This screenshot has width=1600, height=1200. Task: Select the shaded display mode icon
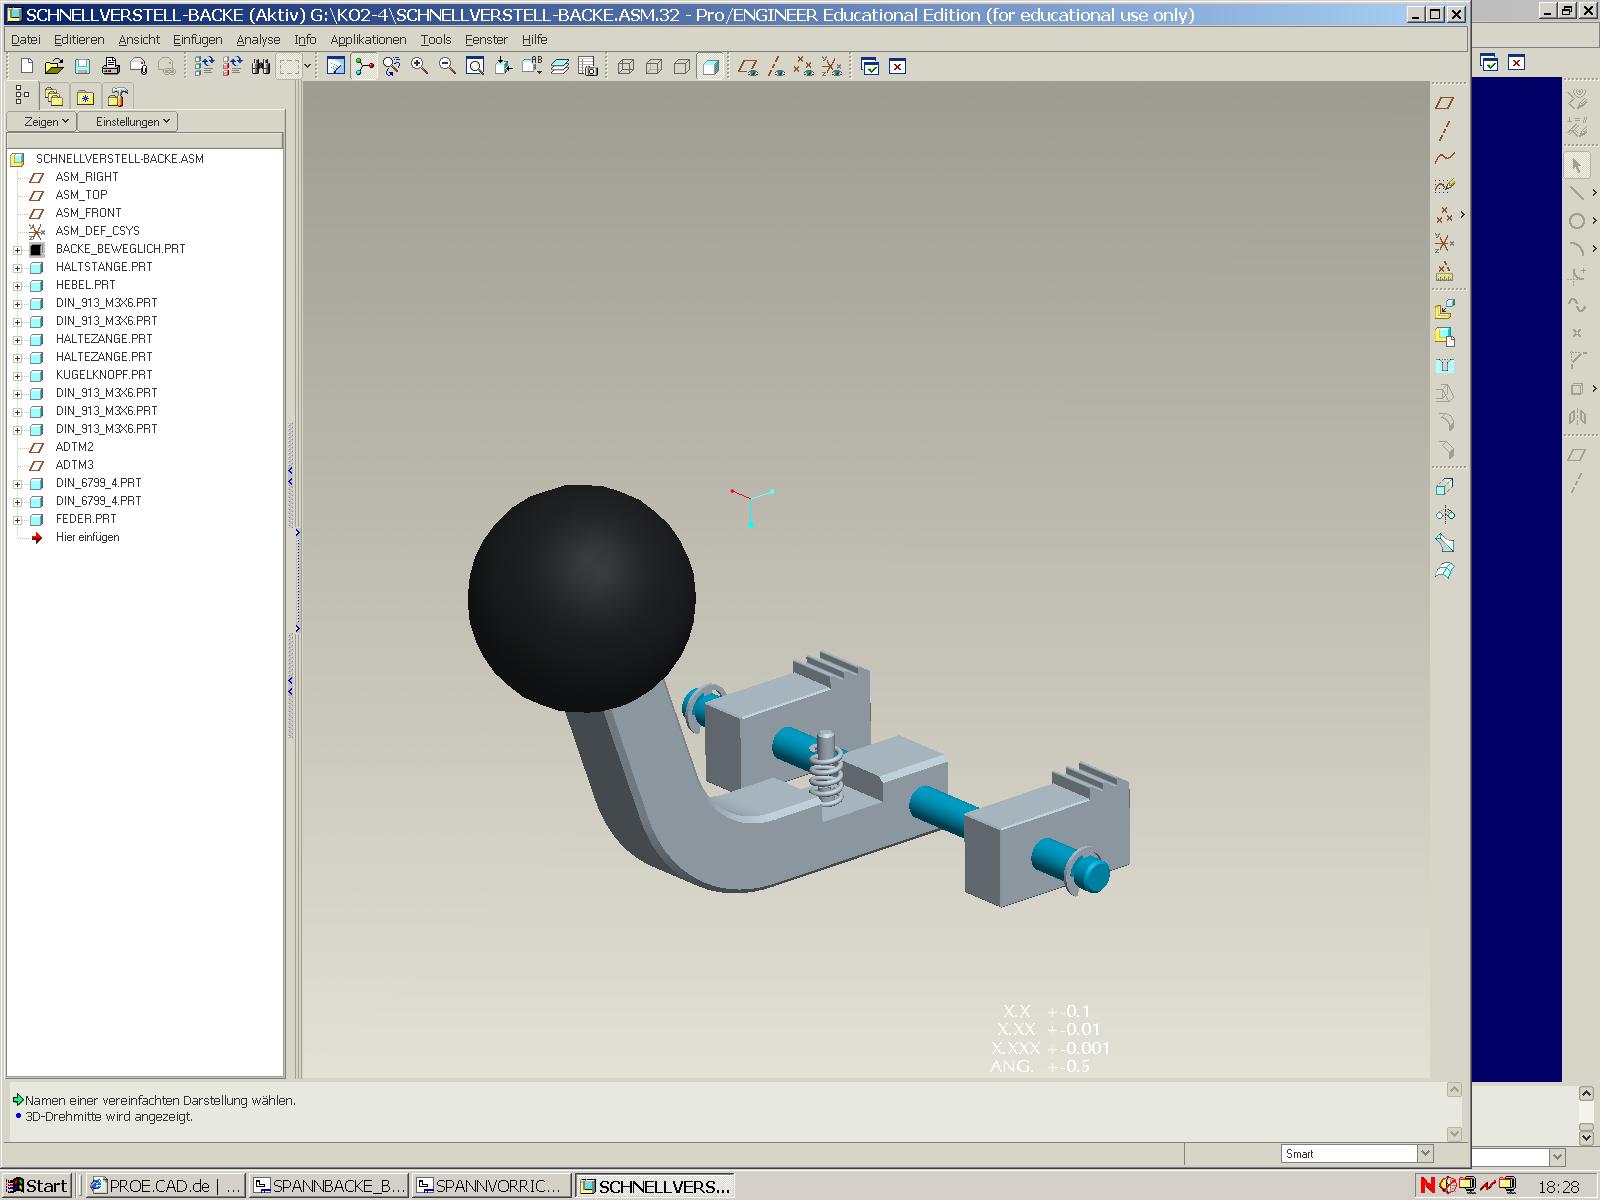[x=710, y=67]
